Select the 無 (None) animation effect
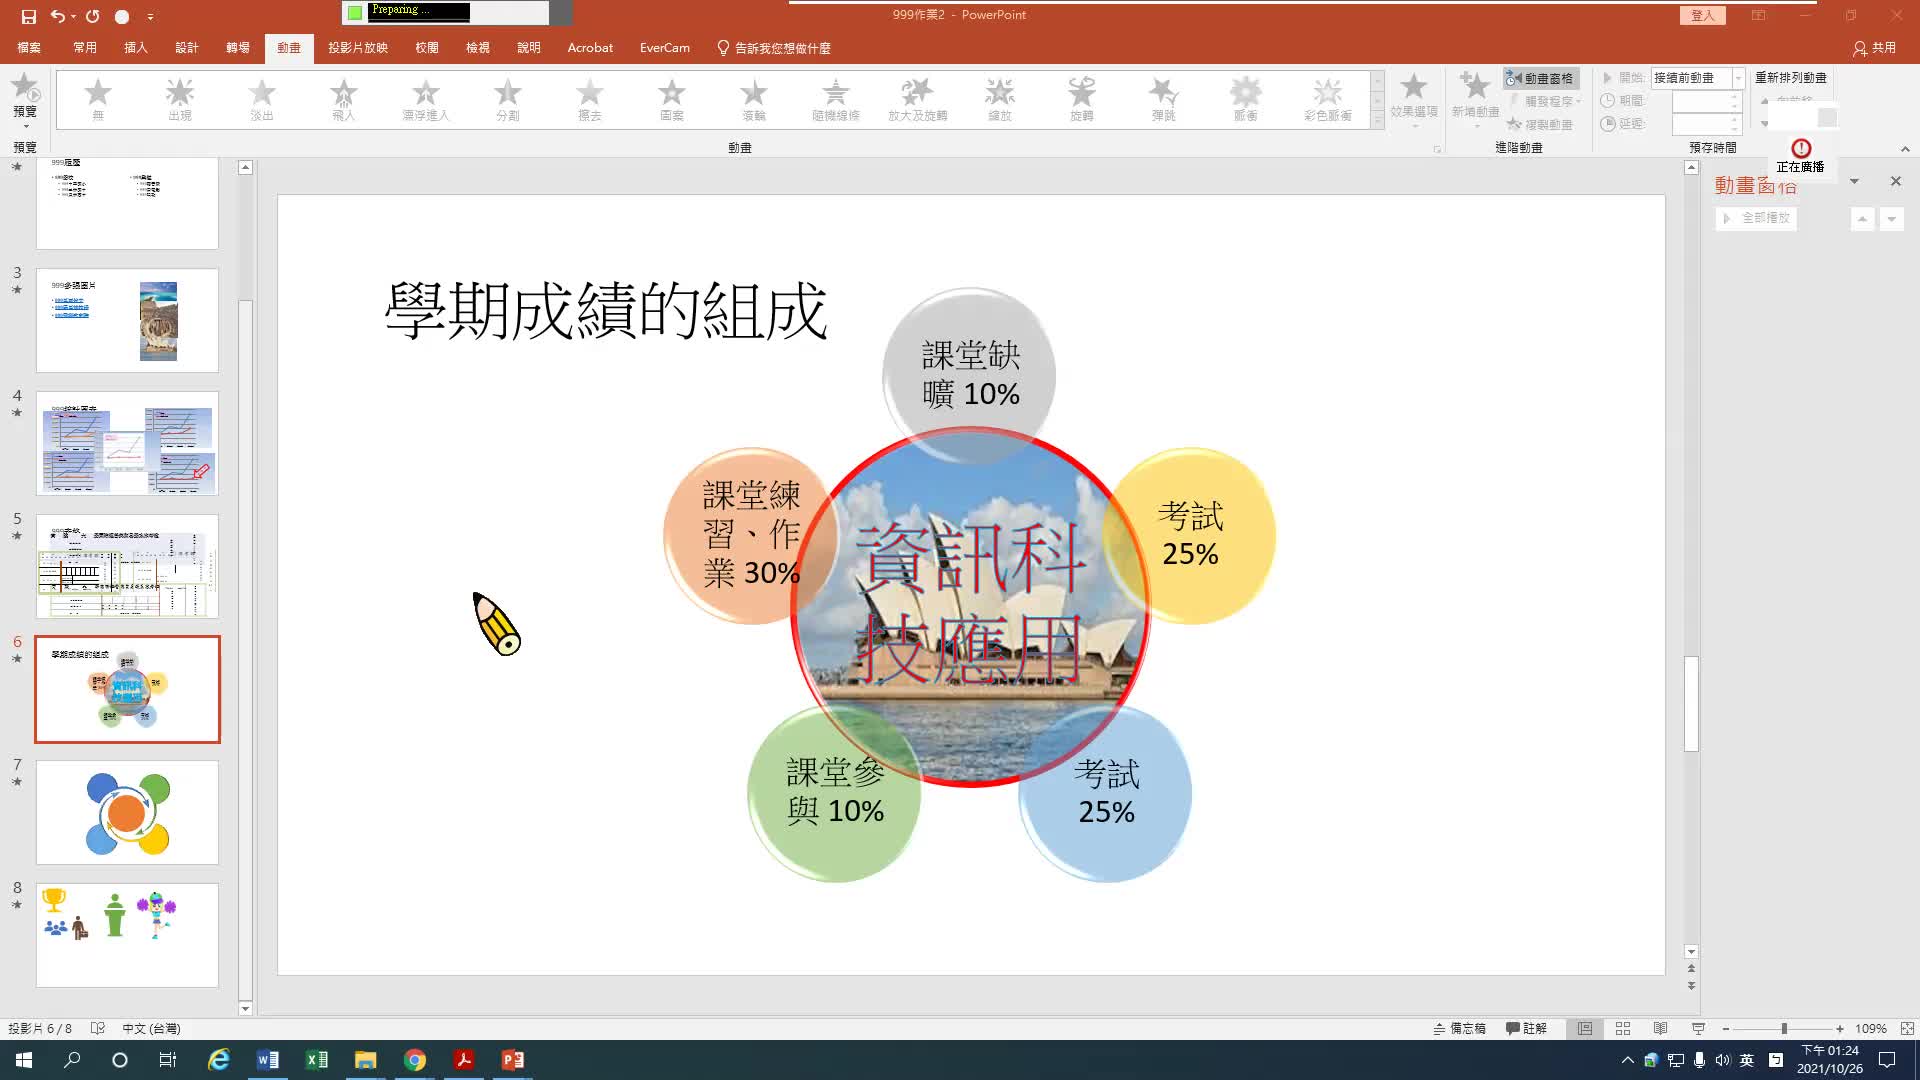The width and height of the screenshot is (1920, 1080). click(98, 100)
